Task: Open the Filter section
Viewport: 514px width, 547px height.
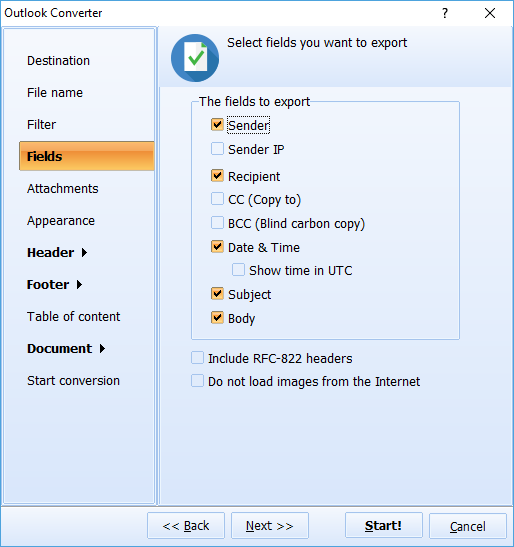Action: pos(41,125)
